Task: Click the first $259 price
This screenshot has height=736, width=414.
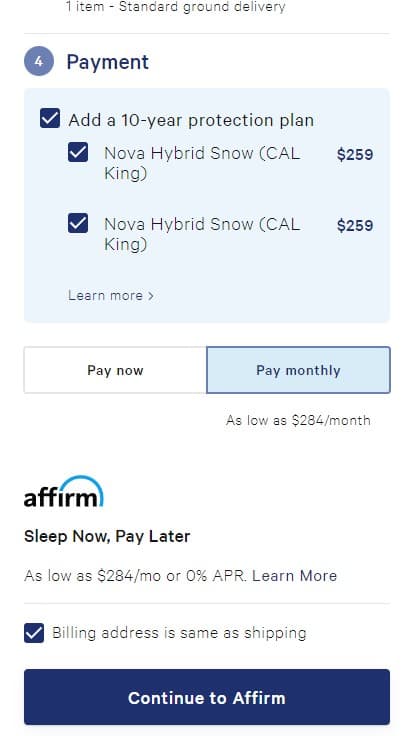Action: [355, 154]
